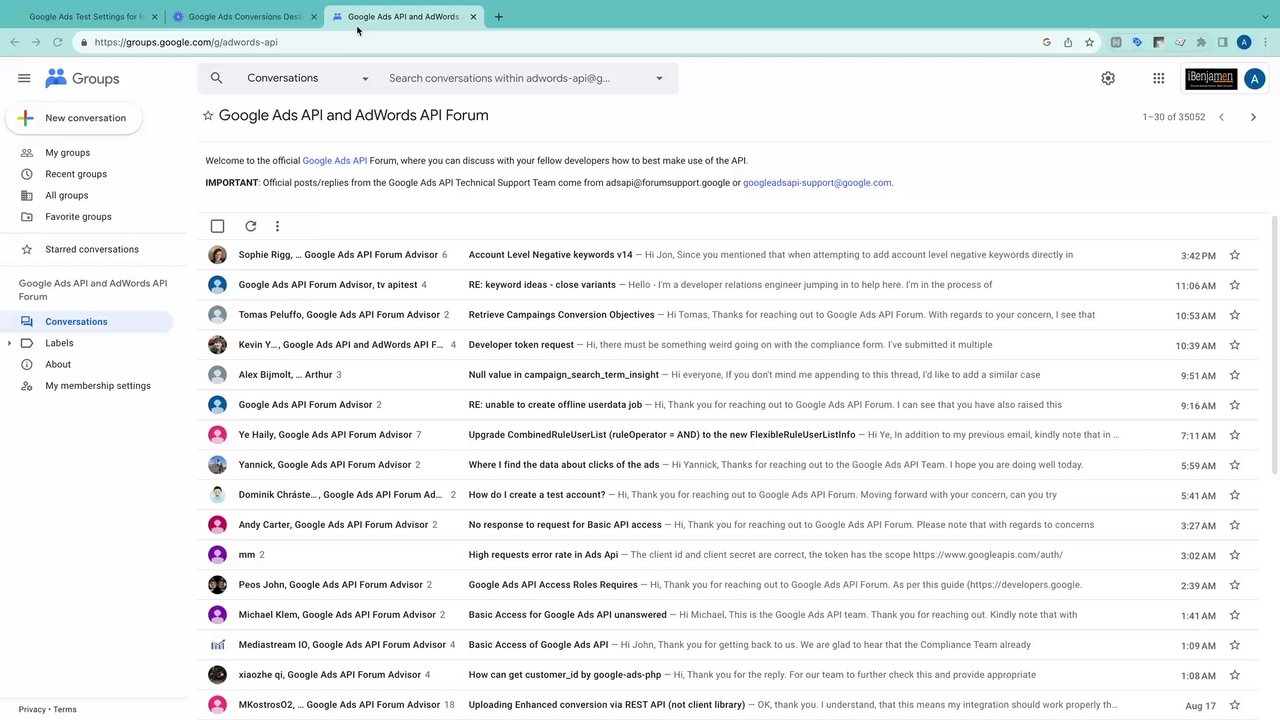Go to the previous page of conversations
The height and width of the screenshot is (720, 1280).
(x=1221, y=117)
